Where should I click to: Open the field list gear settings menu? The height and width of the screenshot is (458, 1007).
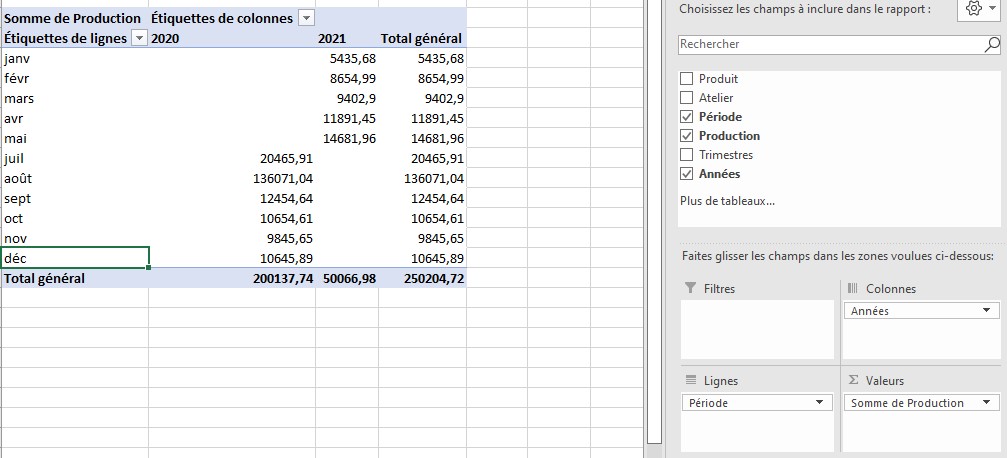coord(981,9)
